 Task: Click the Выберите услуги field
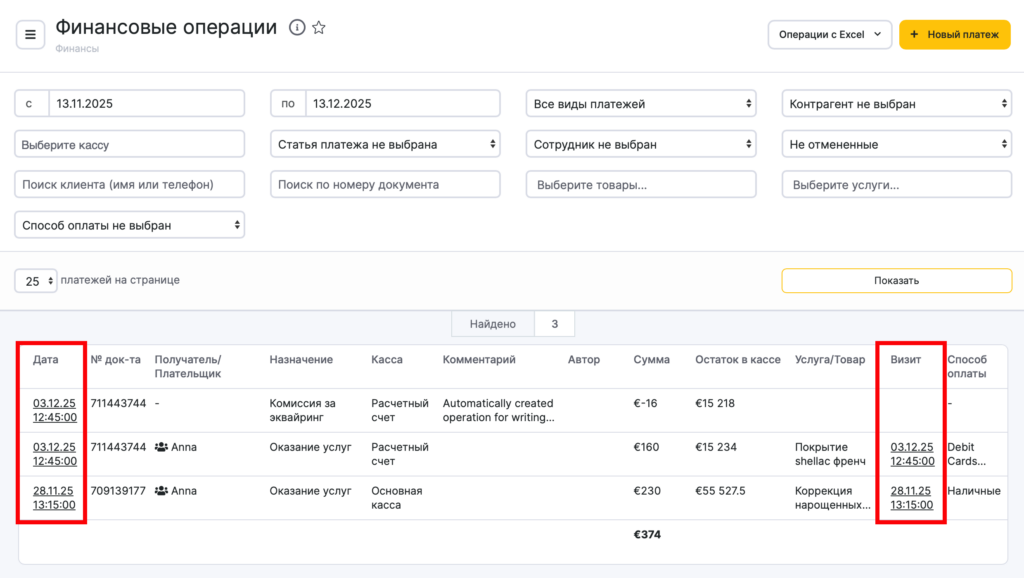[896, 184]
